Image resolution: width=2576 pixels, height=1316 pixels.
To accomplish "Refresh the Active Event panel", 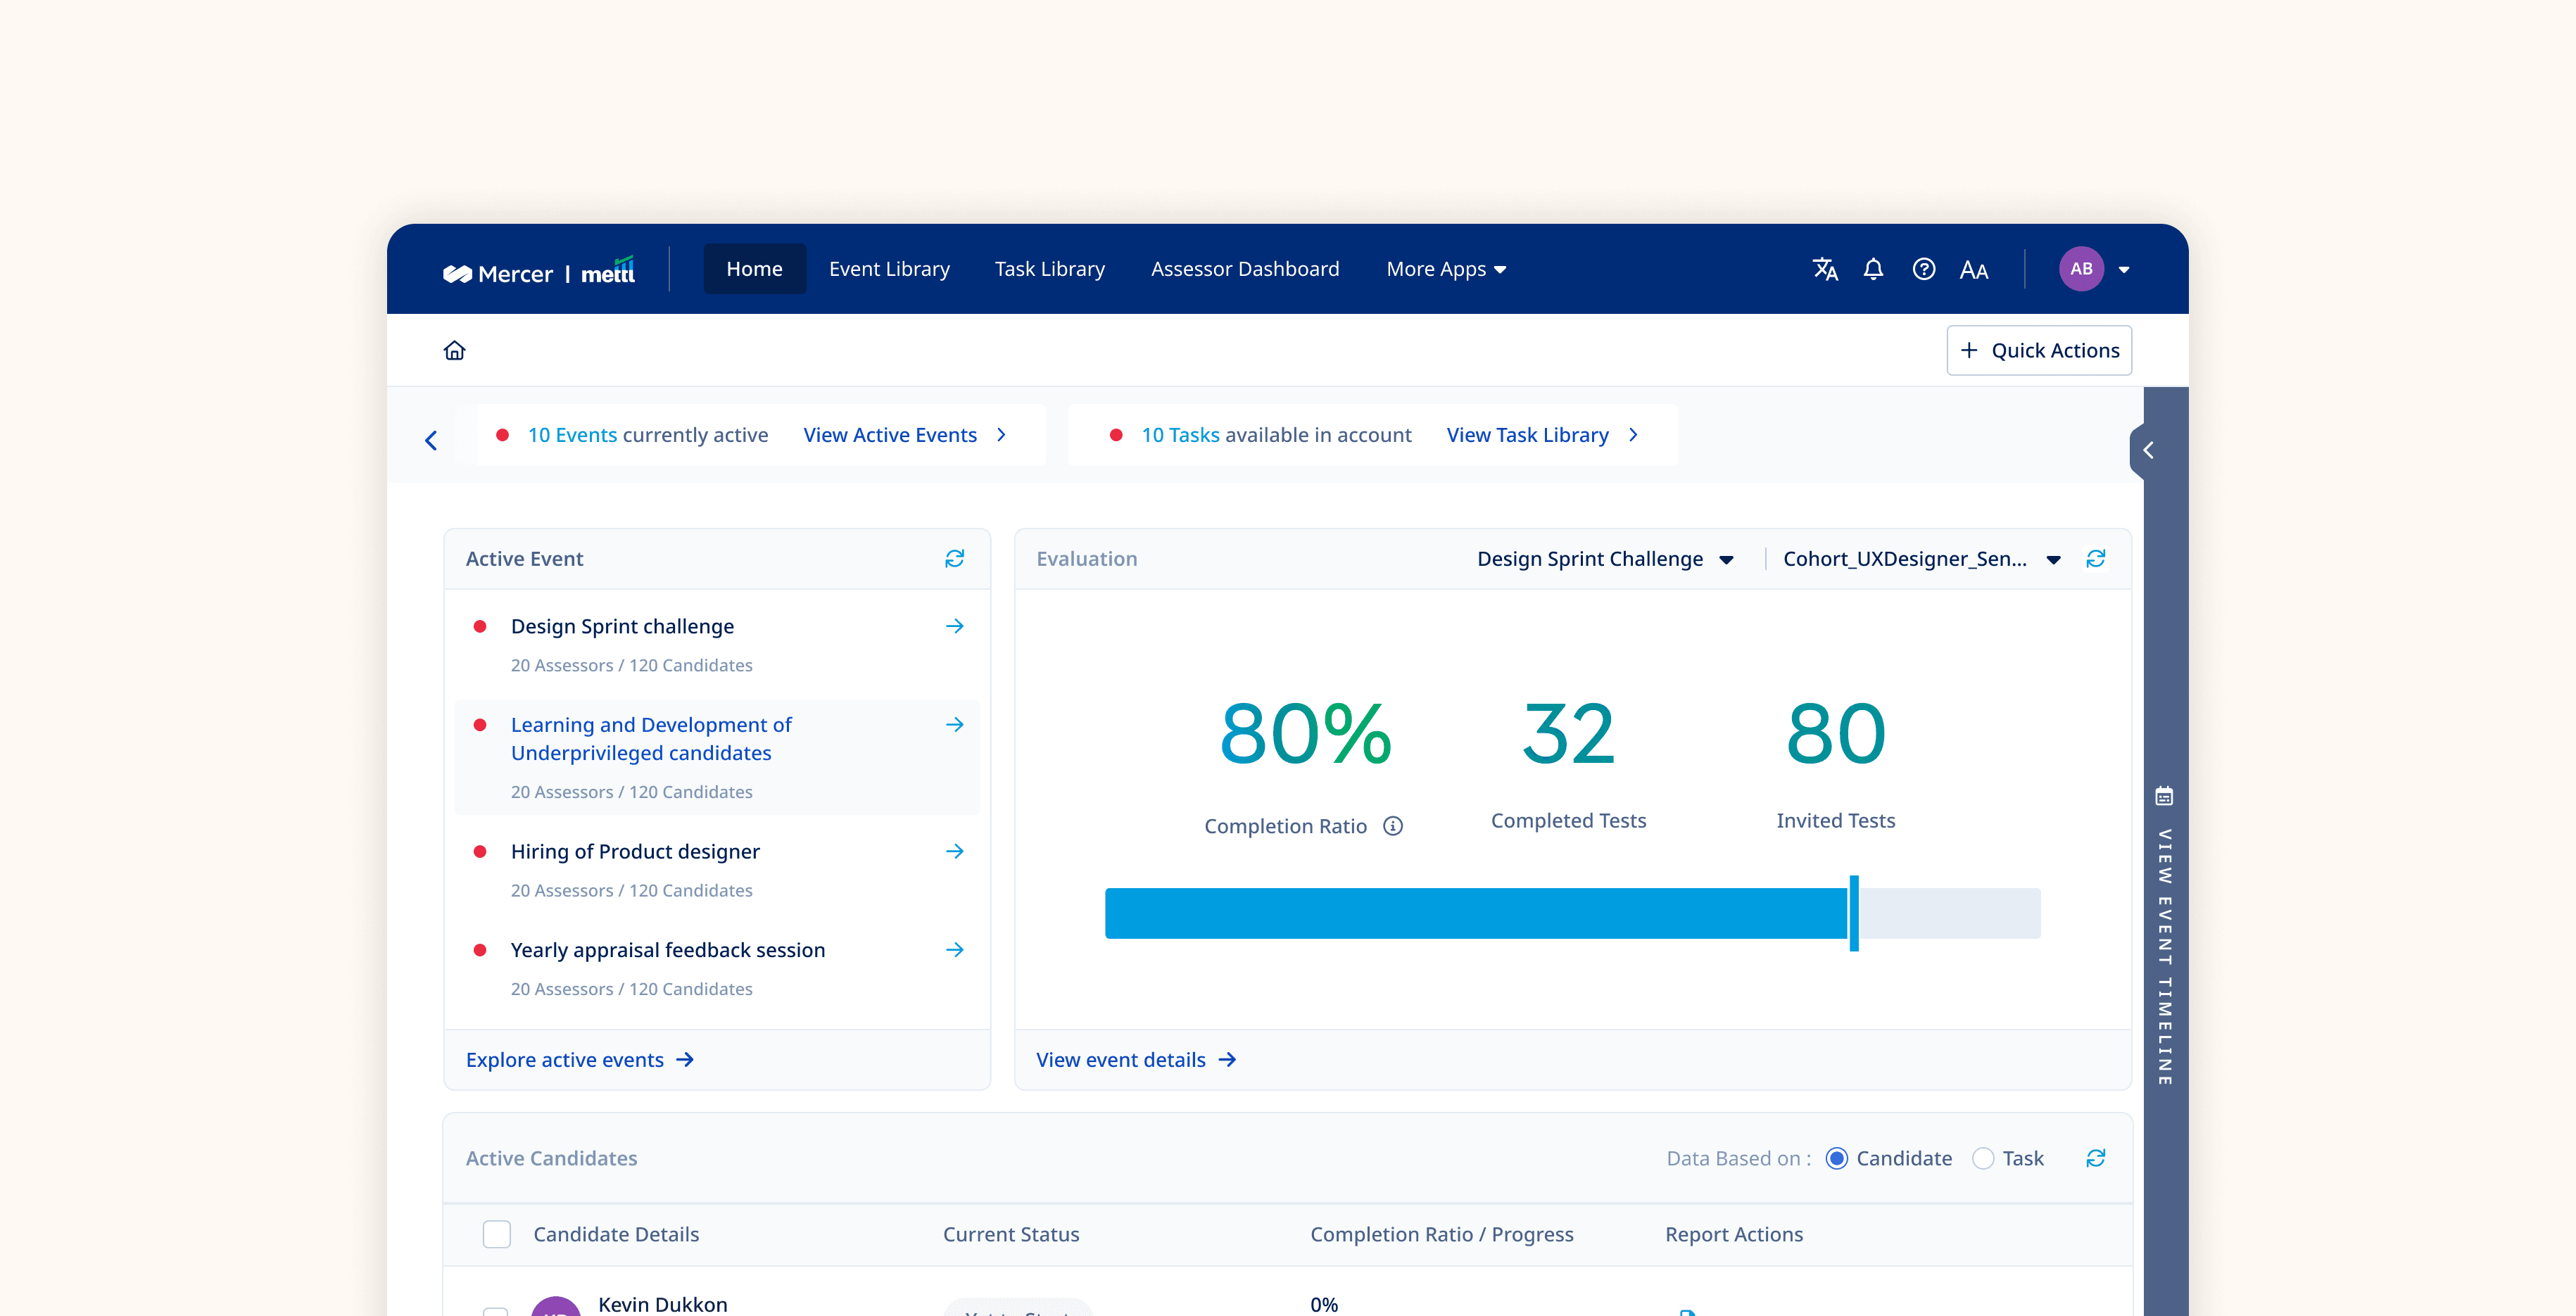I will [954, 558].
